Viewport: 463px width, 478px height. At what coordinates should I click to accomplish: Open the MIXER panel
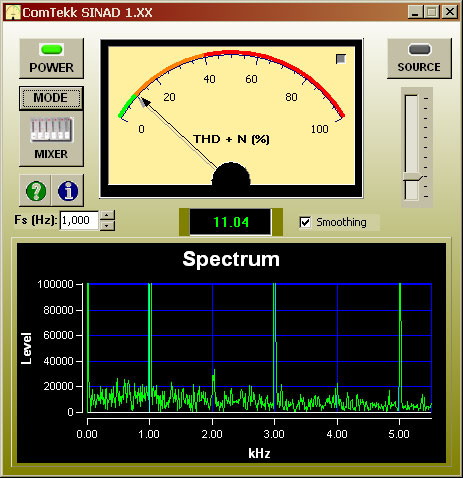(51, 138)
